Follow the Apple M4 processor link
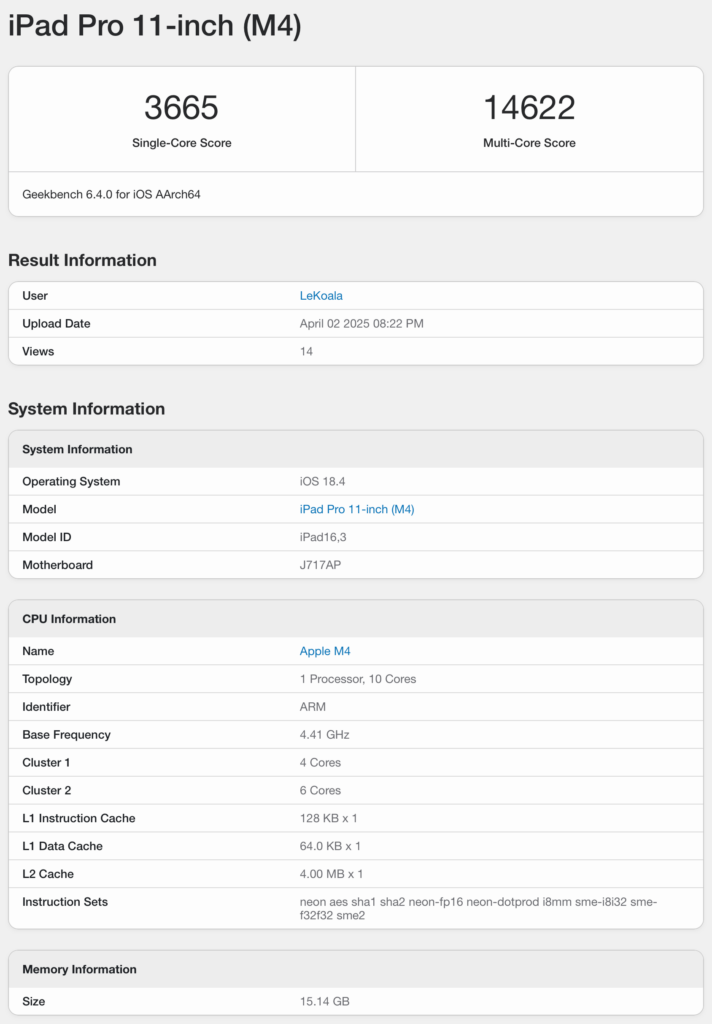 (x=325, y=651)
